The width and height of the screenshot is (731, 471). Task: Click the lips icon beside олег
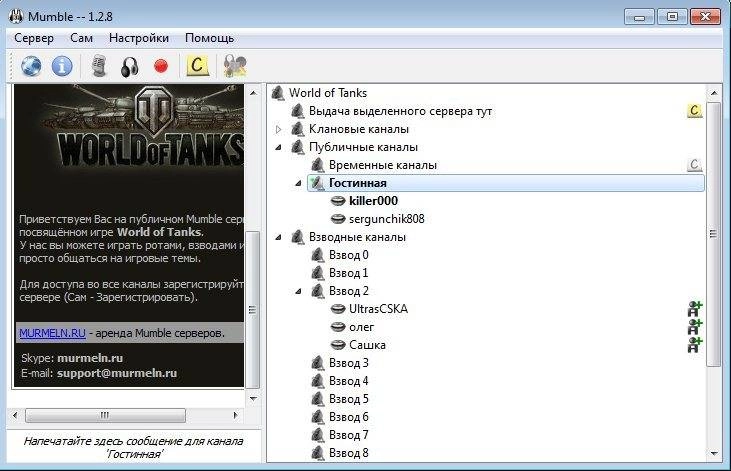(338, 327)
